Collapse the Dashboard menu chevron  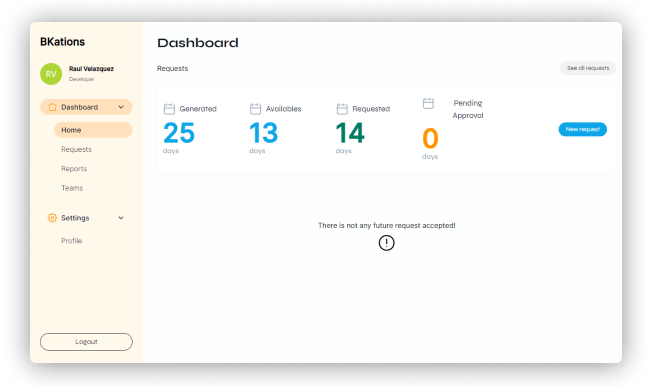(121, 107)
